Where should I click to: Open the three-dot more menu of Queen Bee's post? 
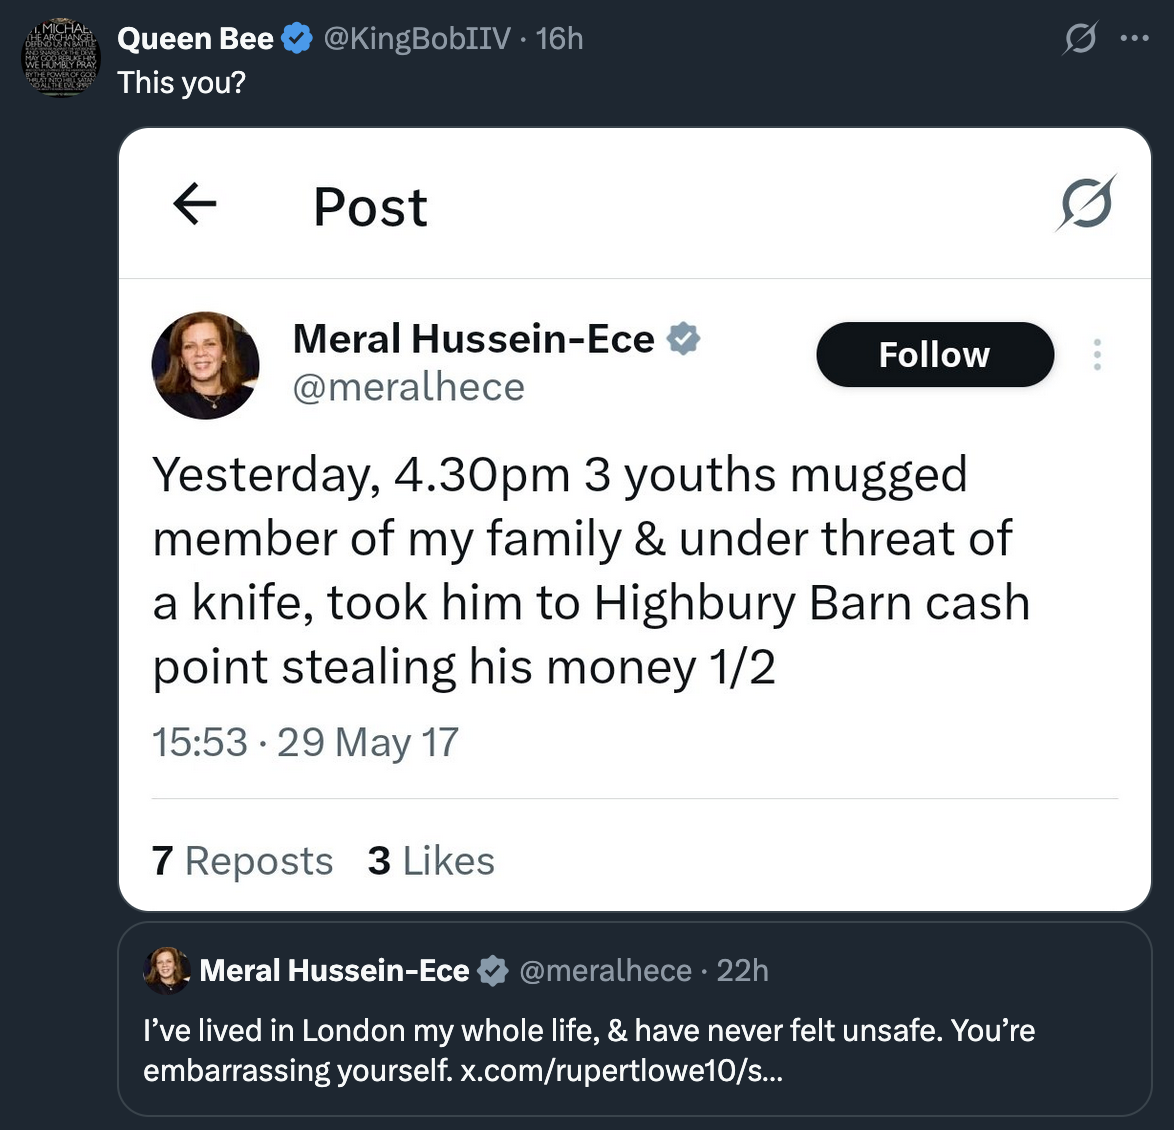tap(1134, 38)
